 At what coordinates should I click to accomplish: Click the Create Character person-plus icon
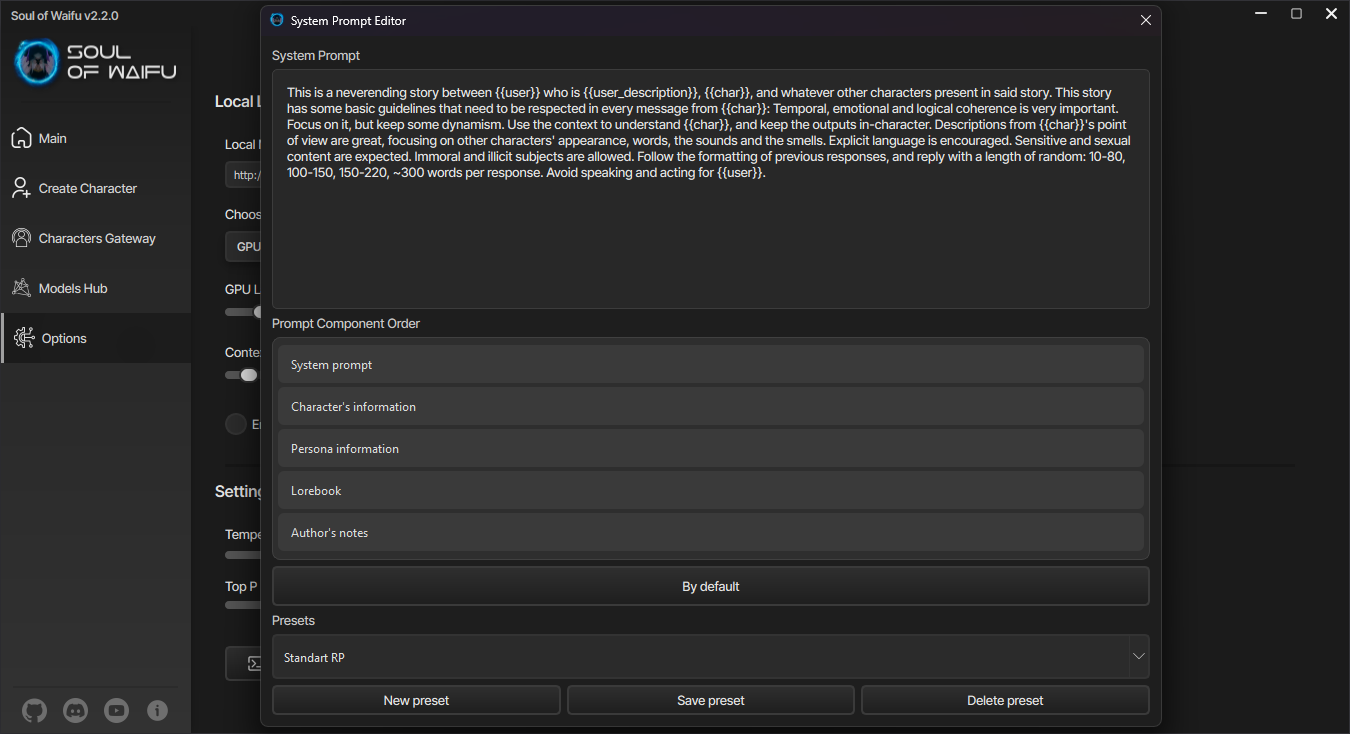(21, 188)
